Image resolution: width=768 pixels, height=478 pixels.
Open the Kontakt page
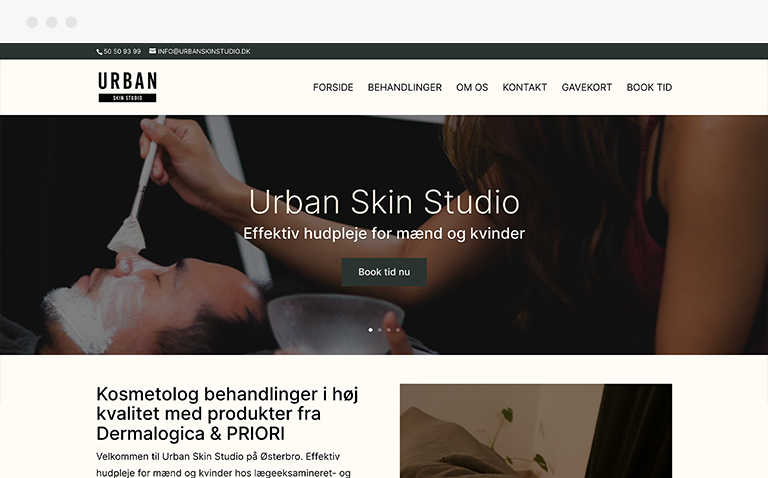(525, 87)
